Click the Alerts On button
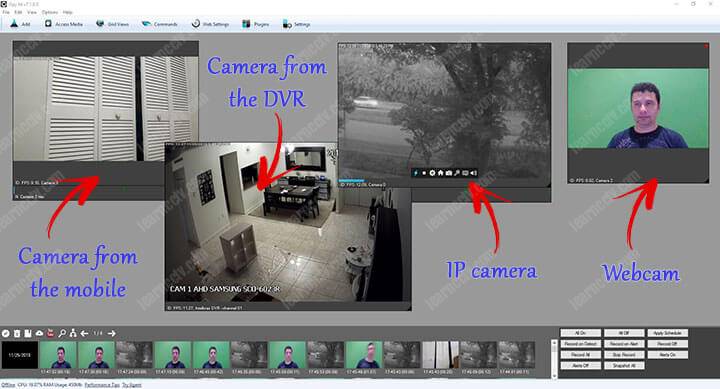 668,355
